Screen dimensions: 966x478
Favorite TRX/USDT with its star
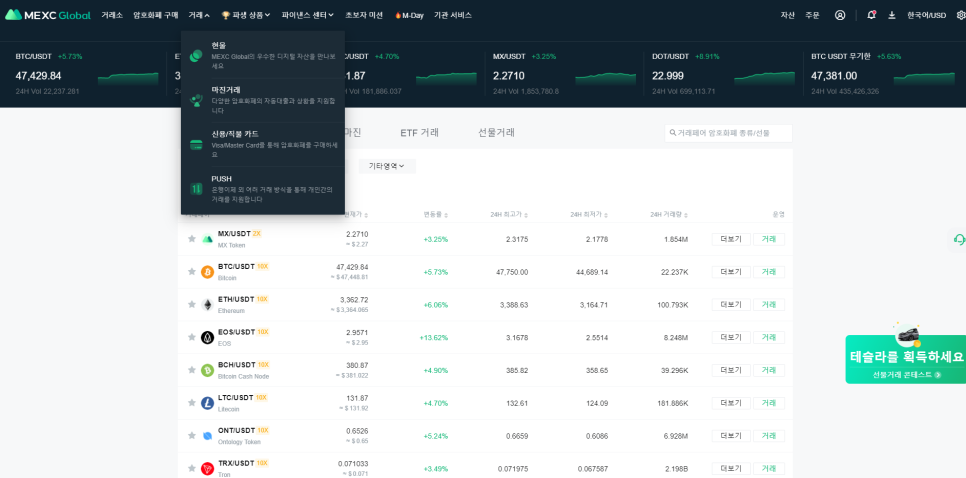(192, 468)
